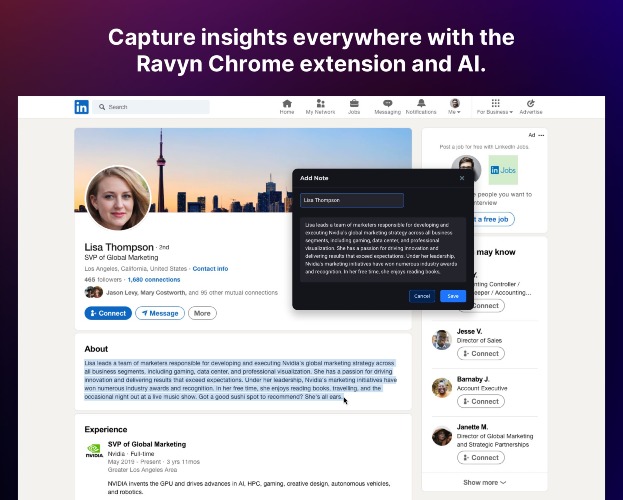Image resolution: width=623 pixels, height=500 pixels.
Task: Open My Network in the navigation bar
Action: [320, 107]
